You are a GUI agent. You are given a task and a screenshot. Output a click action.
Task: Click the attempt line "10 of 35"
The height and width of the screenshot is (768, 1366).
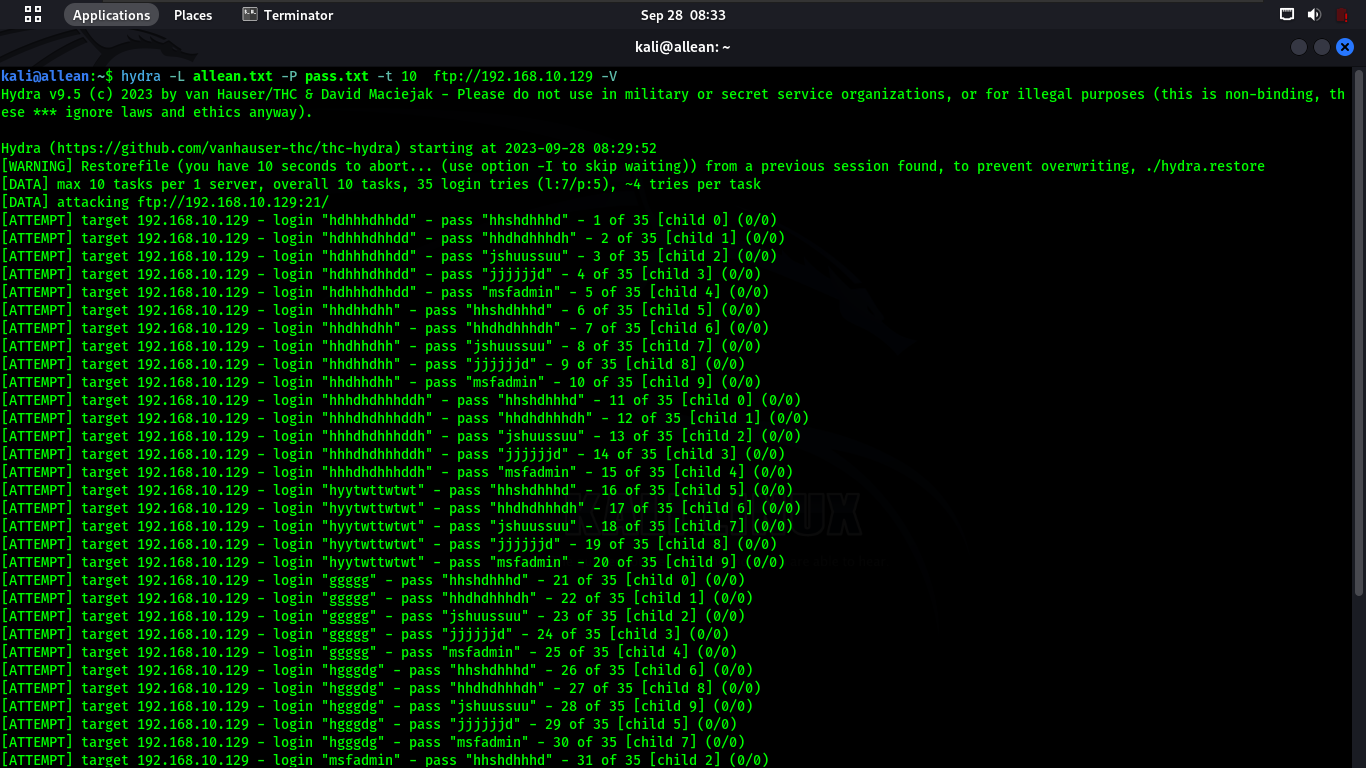click(381, 382)
